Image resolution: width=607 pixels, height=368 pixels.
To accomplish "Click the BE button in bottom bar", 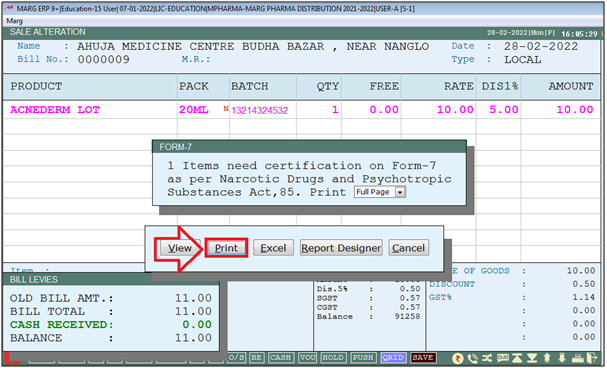I will 257,358.
